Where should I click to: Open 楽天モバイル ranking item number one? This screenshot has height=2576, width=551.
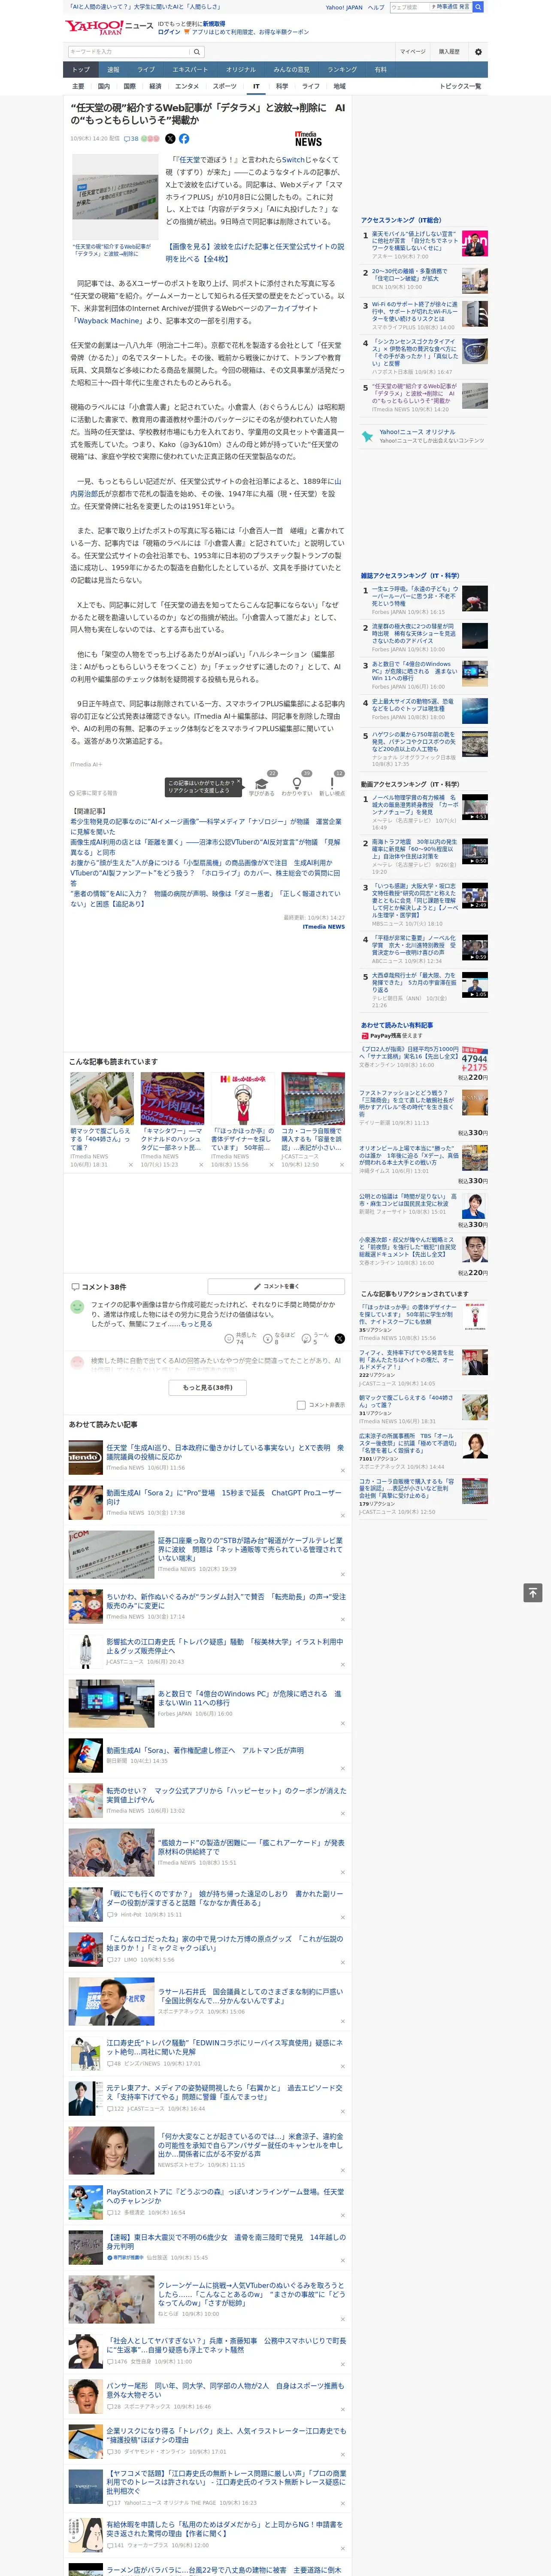pos(415,241)
